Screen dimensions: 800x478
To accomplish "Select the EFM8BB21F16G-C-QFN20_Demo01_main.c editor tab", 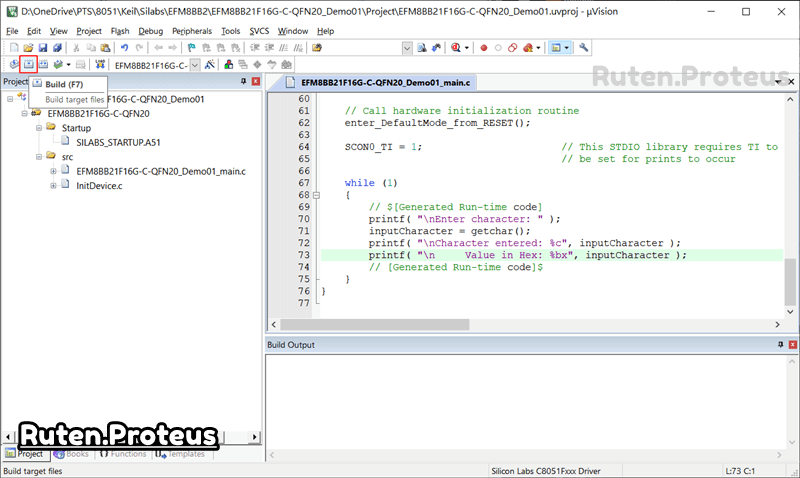I will click(378, 82).
